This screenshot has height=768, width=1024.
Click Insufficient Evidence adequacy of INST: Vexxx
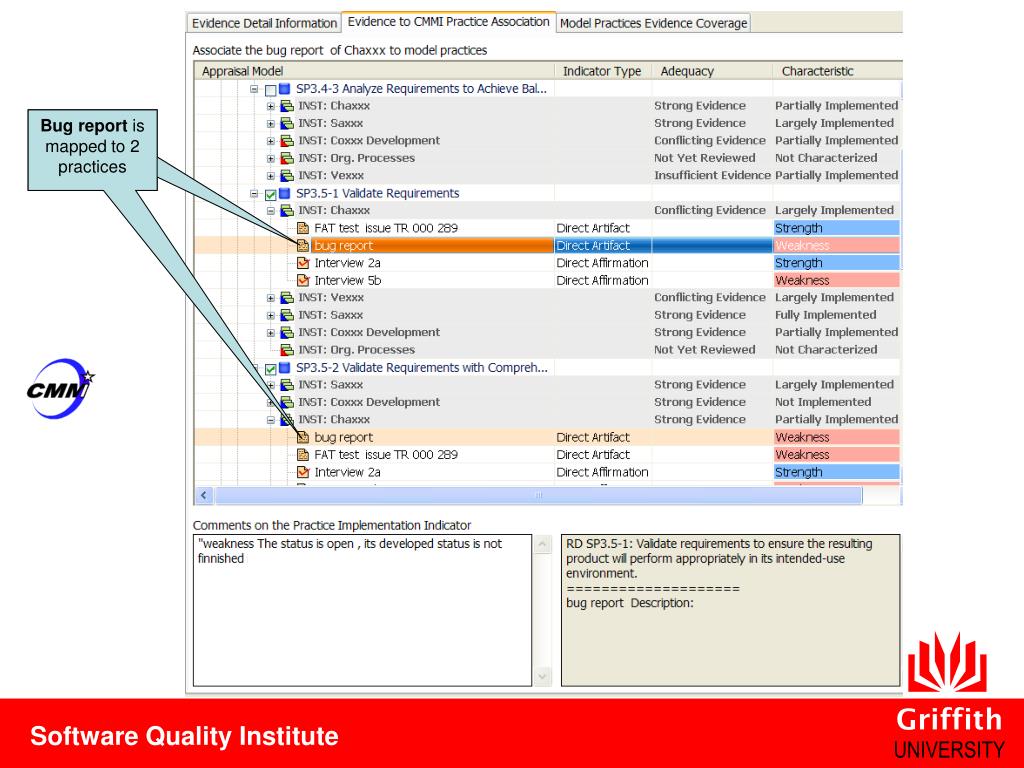[x=712, y=176]
